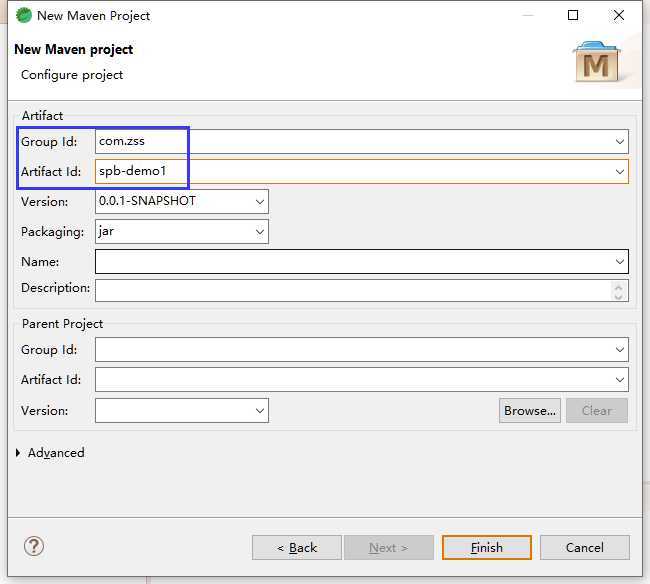
Task: Open the Parent Project Group Id dropdown
Action: pos(620,349)
